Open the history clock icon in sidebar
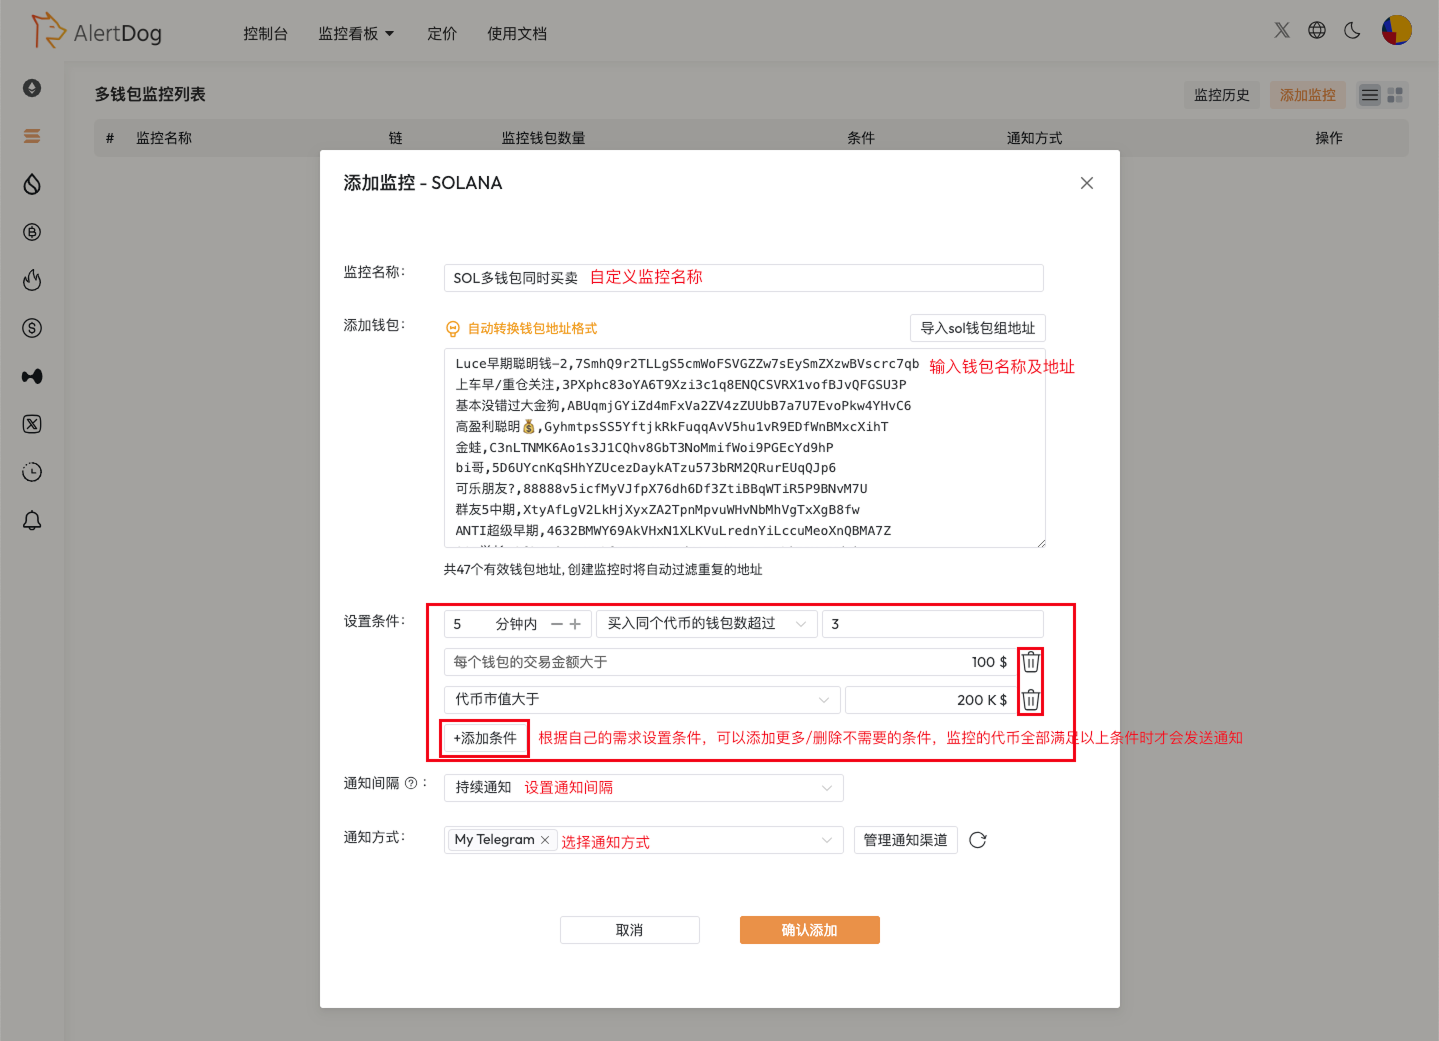 (x=32, y=472)
